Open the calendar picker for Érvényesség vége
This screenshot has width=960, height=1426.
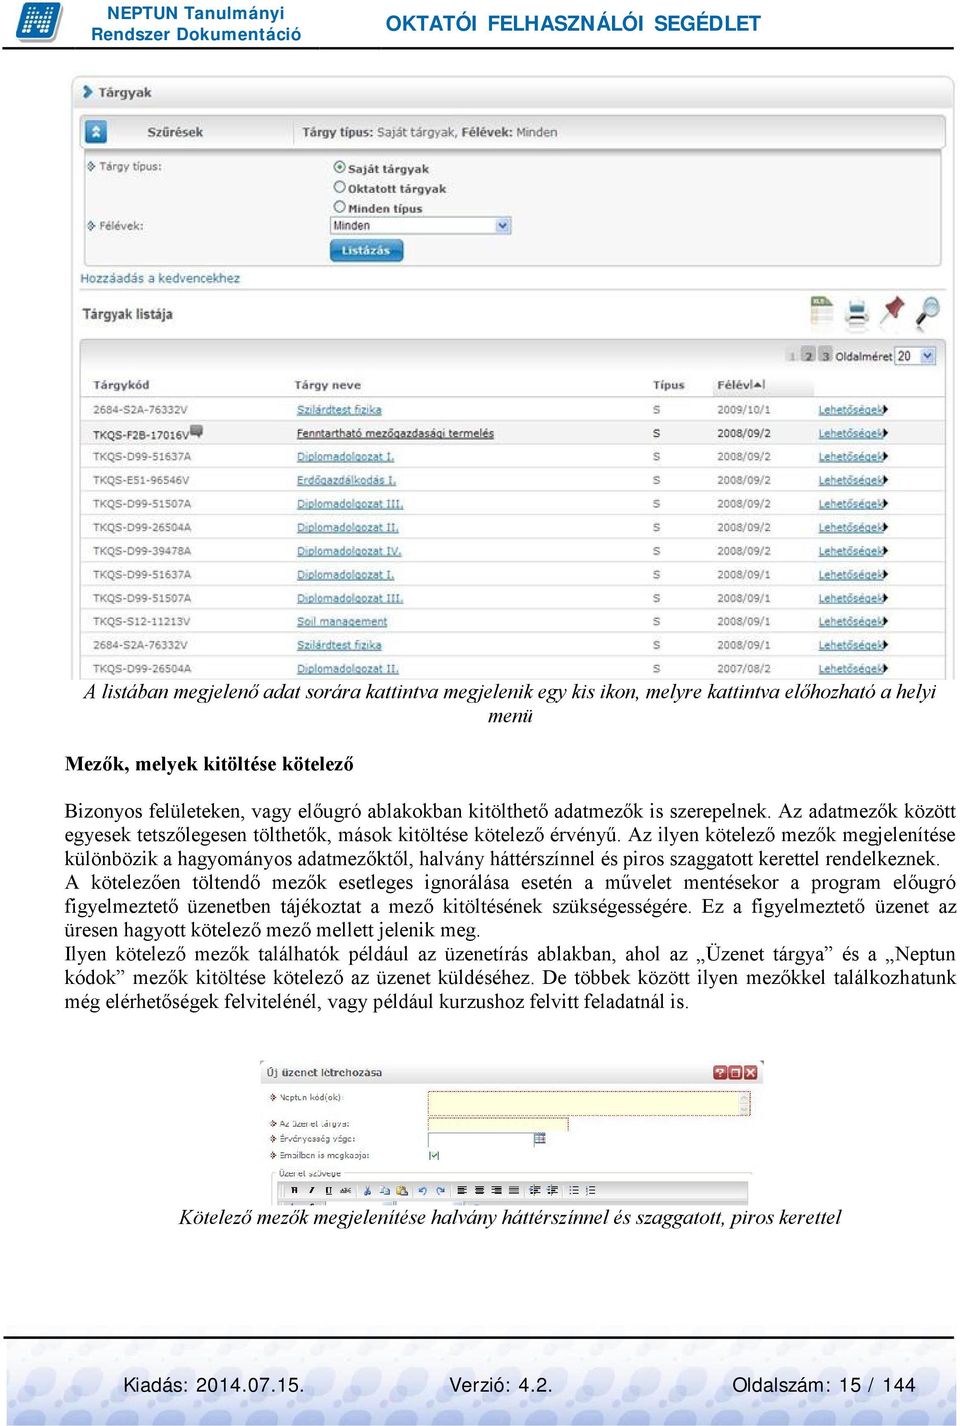[540, 1138]
